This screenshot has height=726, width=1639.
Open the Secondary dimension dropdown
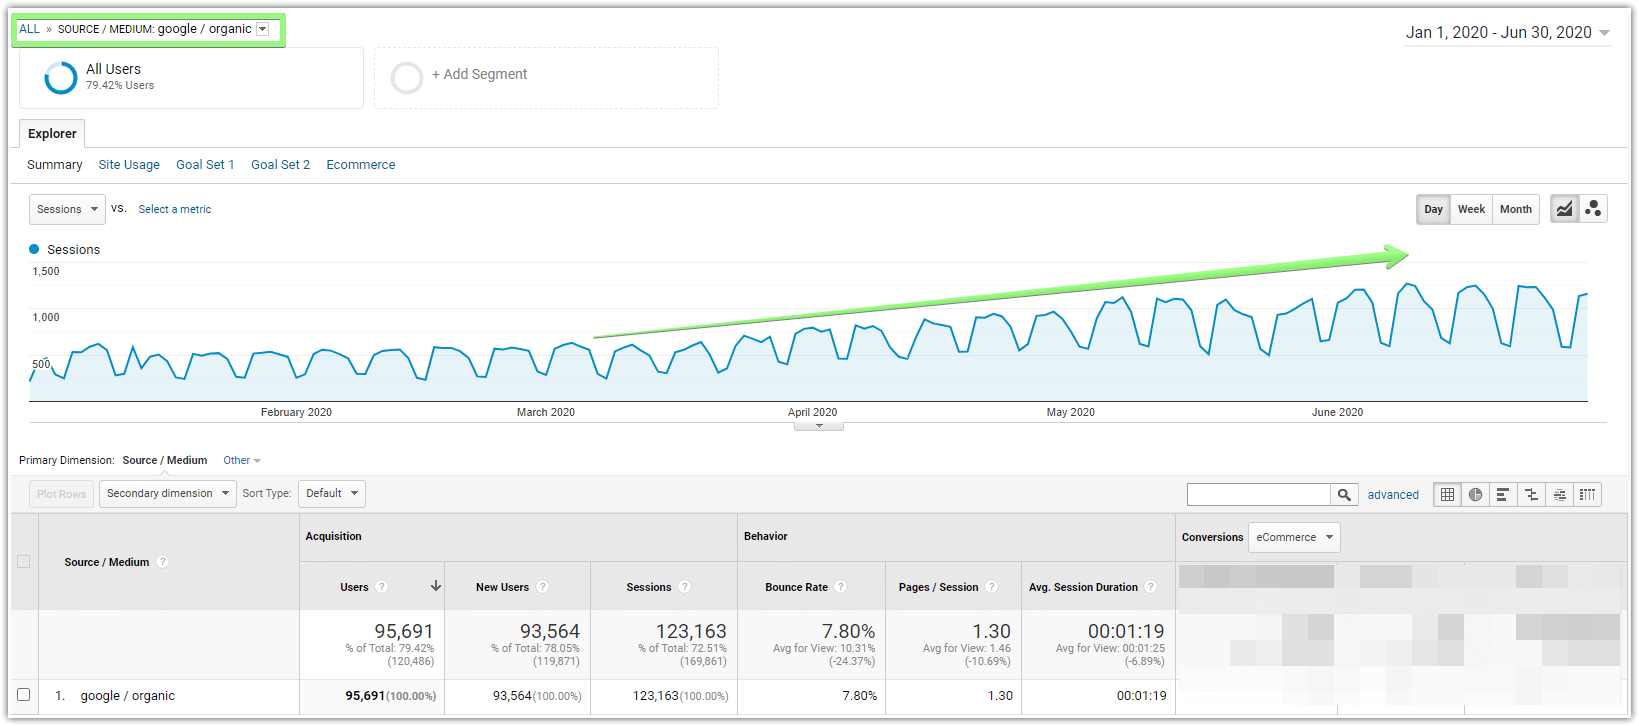click(167, 494)
